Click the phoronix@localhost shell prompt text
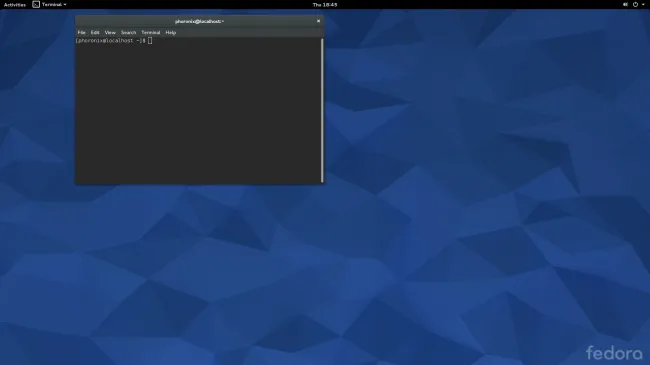650x365 pixels. pyautogui.click(x=111, y=41)
